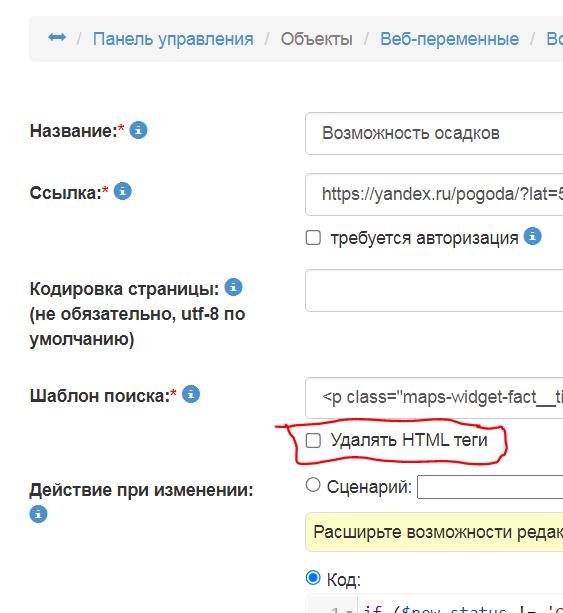Open Панель управления breadcrumb link
Viewport: 563px width, 613px height.
tap(173, 39)
